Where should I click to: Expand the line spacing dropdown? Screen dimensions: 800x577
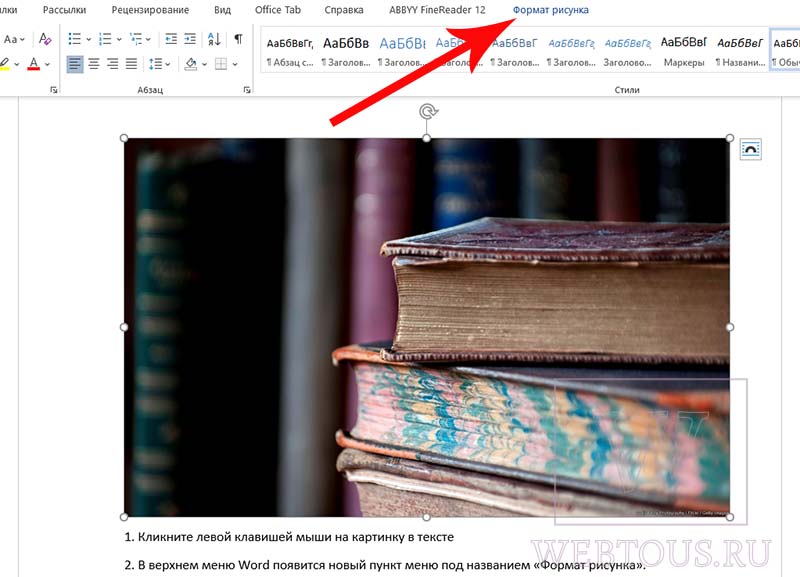pyautogui.click(x=168, y=64)
